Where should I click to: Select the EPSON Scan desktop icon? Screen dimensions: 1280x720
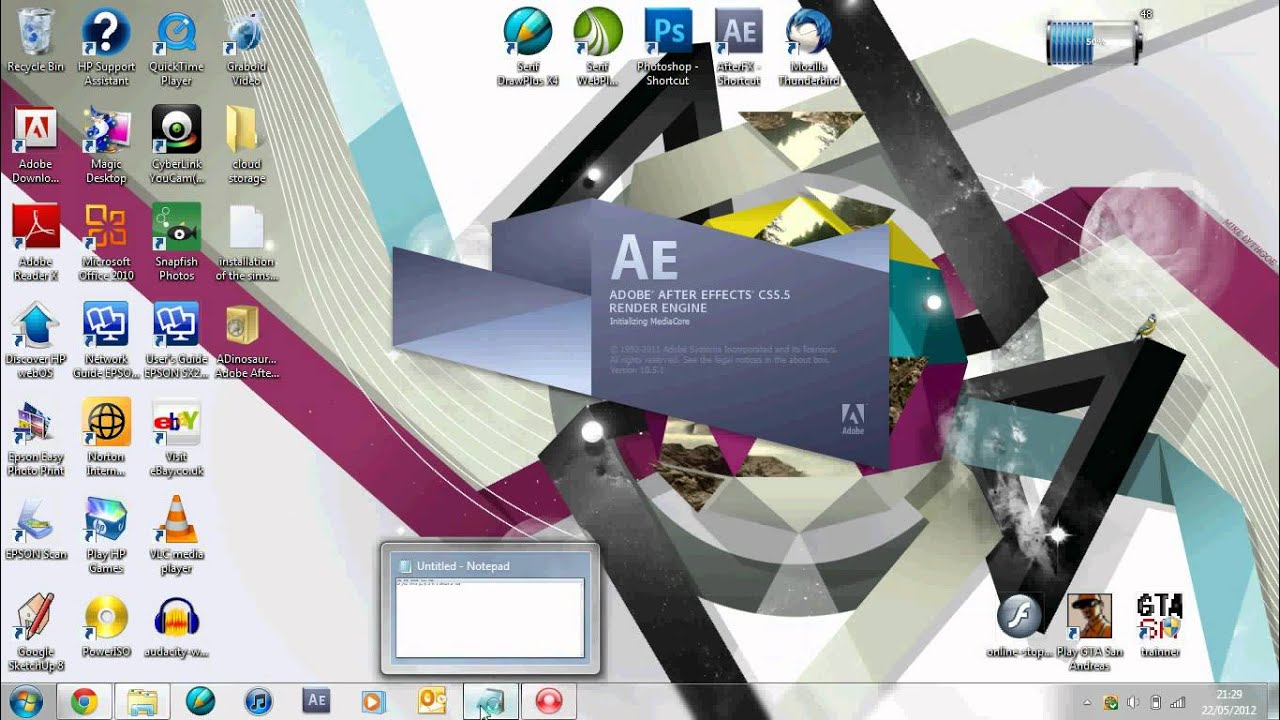point(35,528)
